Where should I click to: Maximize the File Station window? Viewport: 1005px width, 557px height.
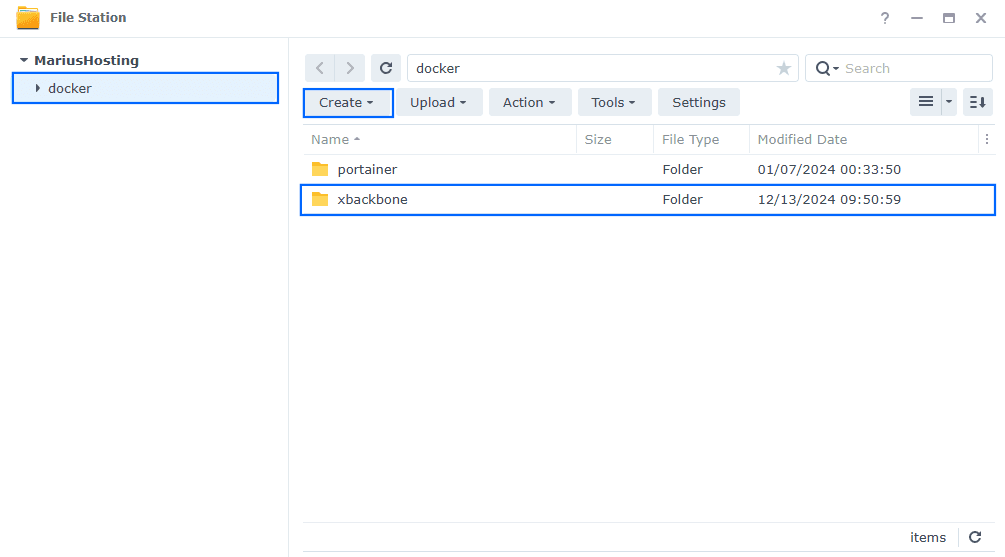click(x=949, y=18)
